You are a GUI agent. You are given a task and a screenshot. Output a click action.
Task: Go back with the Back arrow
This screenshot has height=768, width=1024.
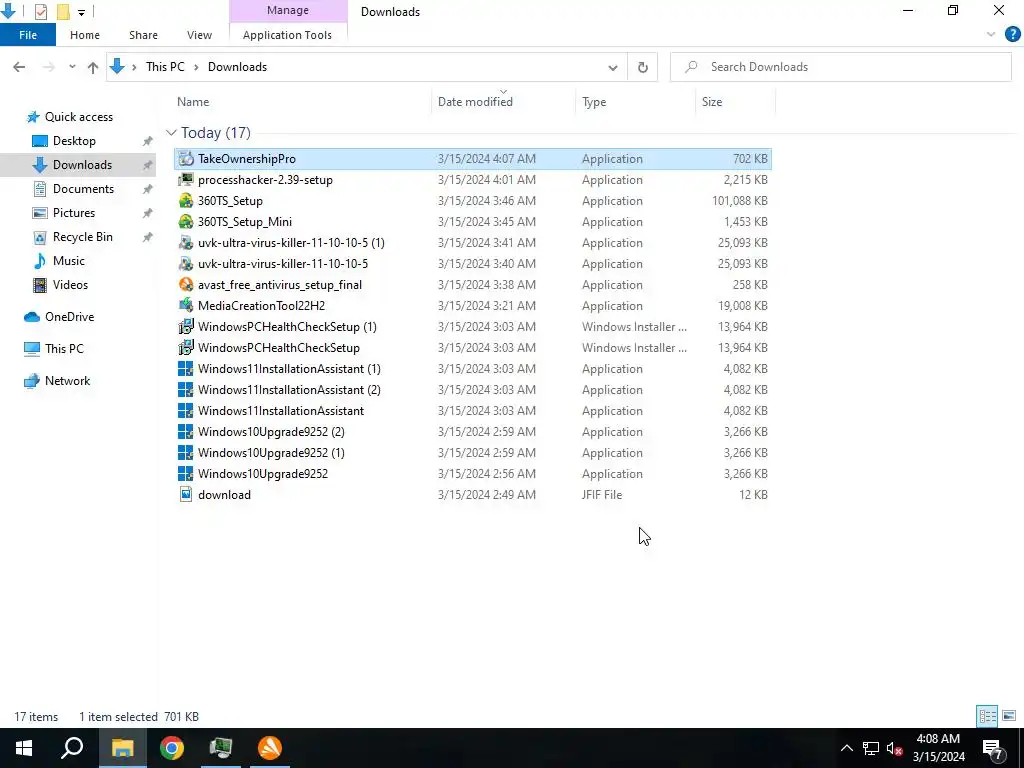[x=19, y=67]
